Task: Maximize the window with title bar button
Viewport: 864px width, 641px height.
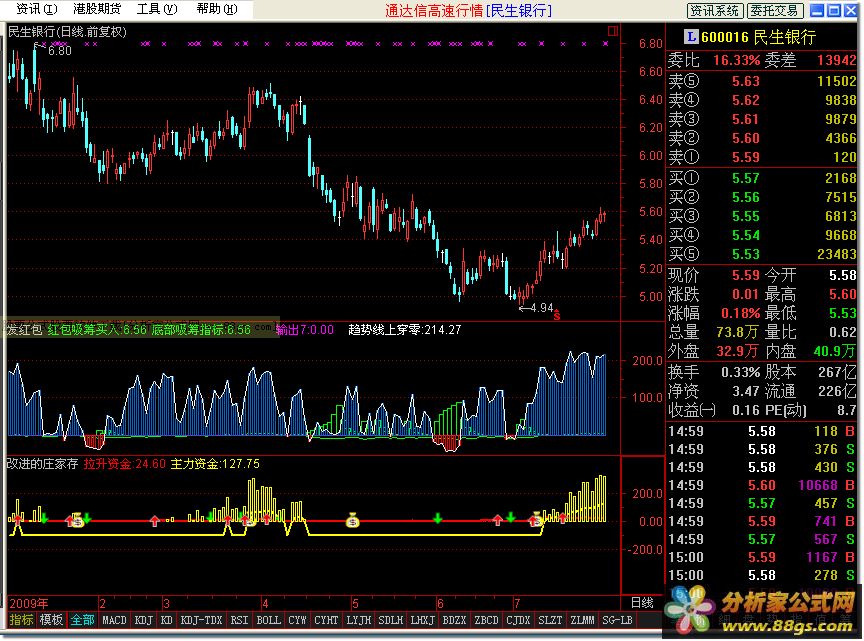Action: (834, 10)
